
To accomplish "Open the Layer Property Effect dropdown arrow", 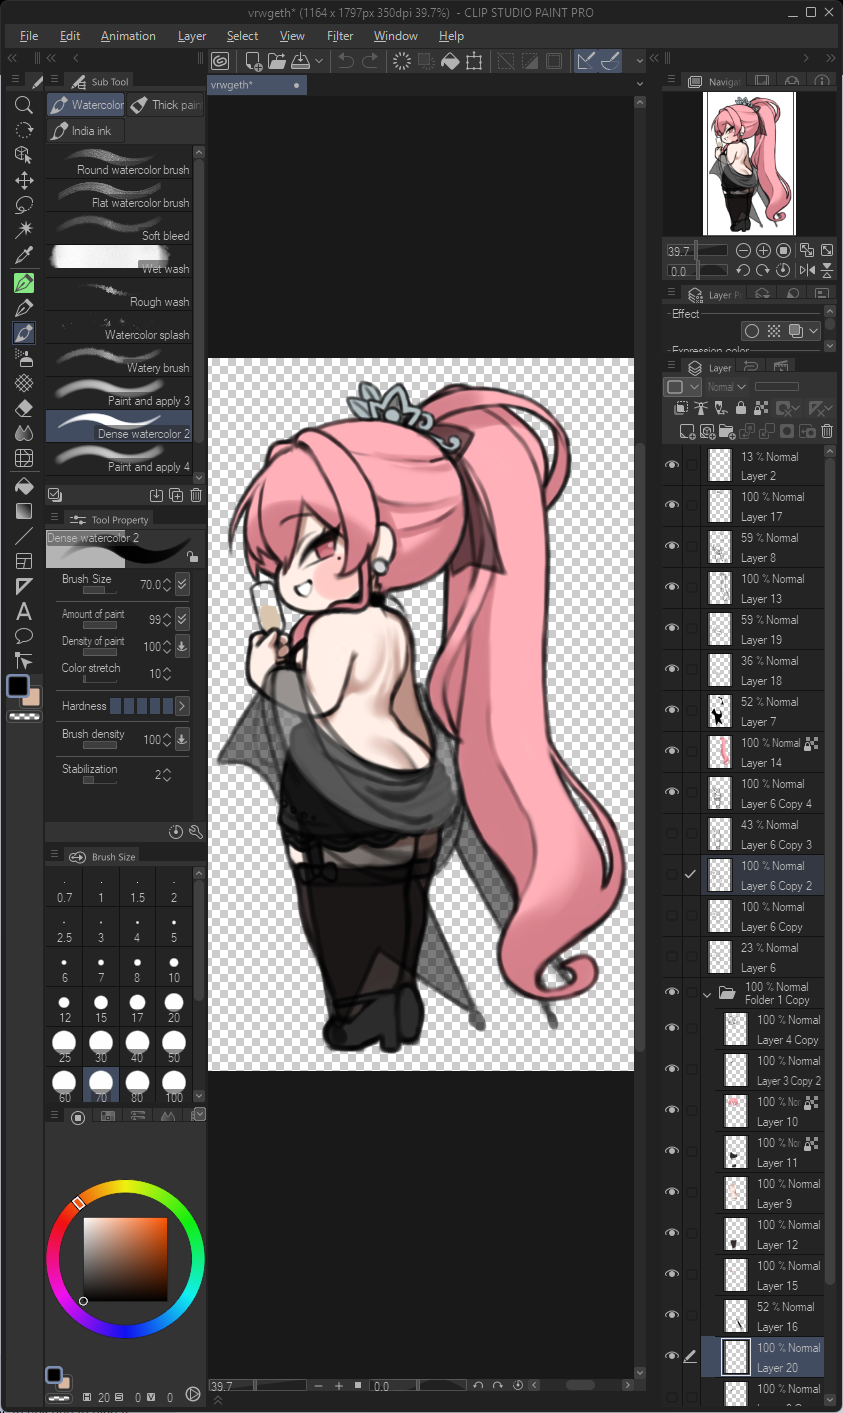I will point(814,331).
